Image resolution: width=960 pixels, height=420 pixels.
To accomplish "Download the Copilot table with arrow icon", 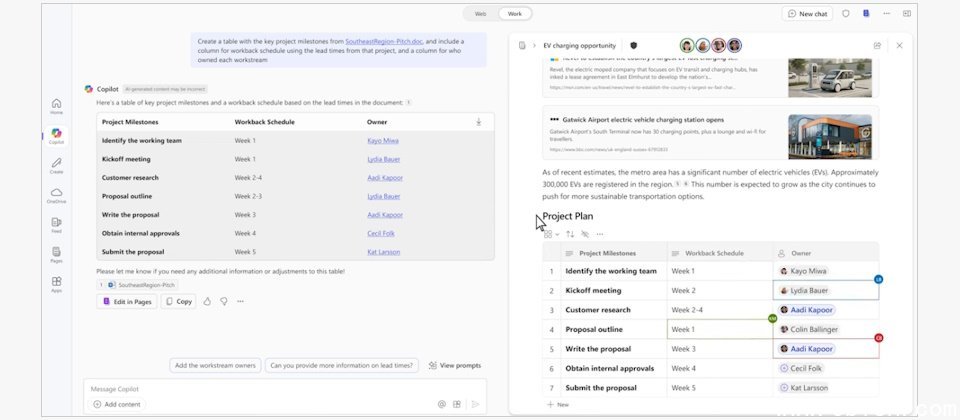I will point(478,122).
